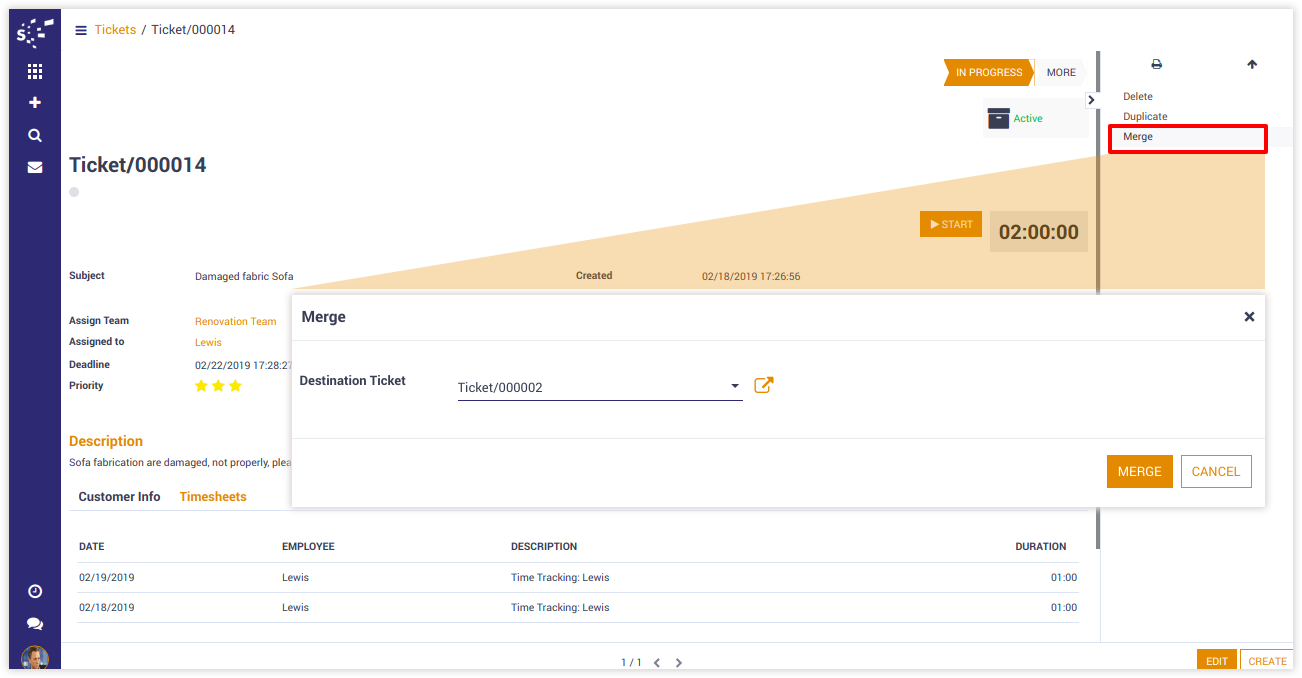Open the apps grid menu icon
This screenshot has width=1302, height=678.
(35, 72)
